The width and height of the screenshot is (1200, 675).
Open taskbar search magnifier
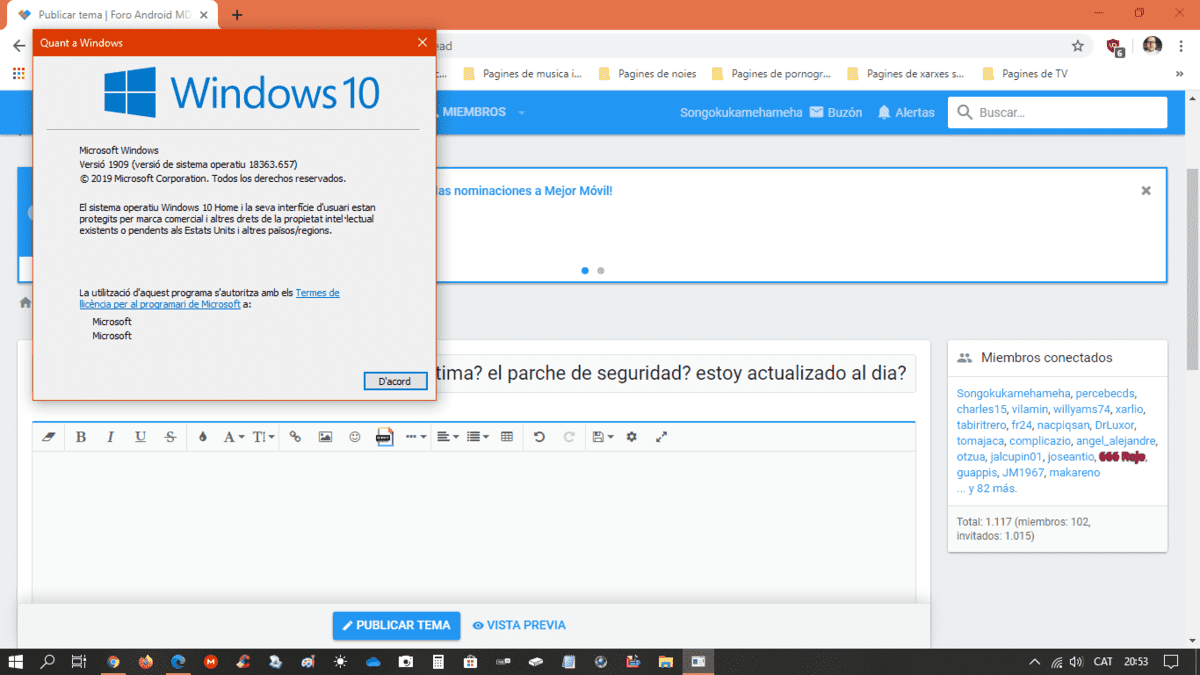[x=47, y=661]
